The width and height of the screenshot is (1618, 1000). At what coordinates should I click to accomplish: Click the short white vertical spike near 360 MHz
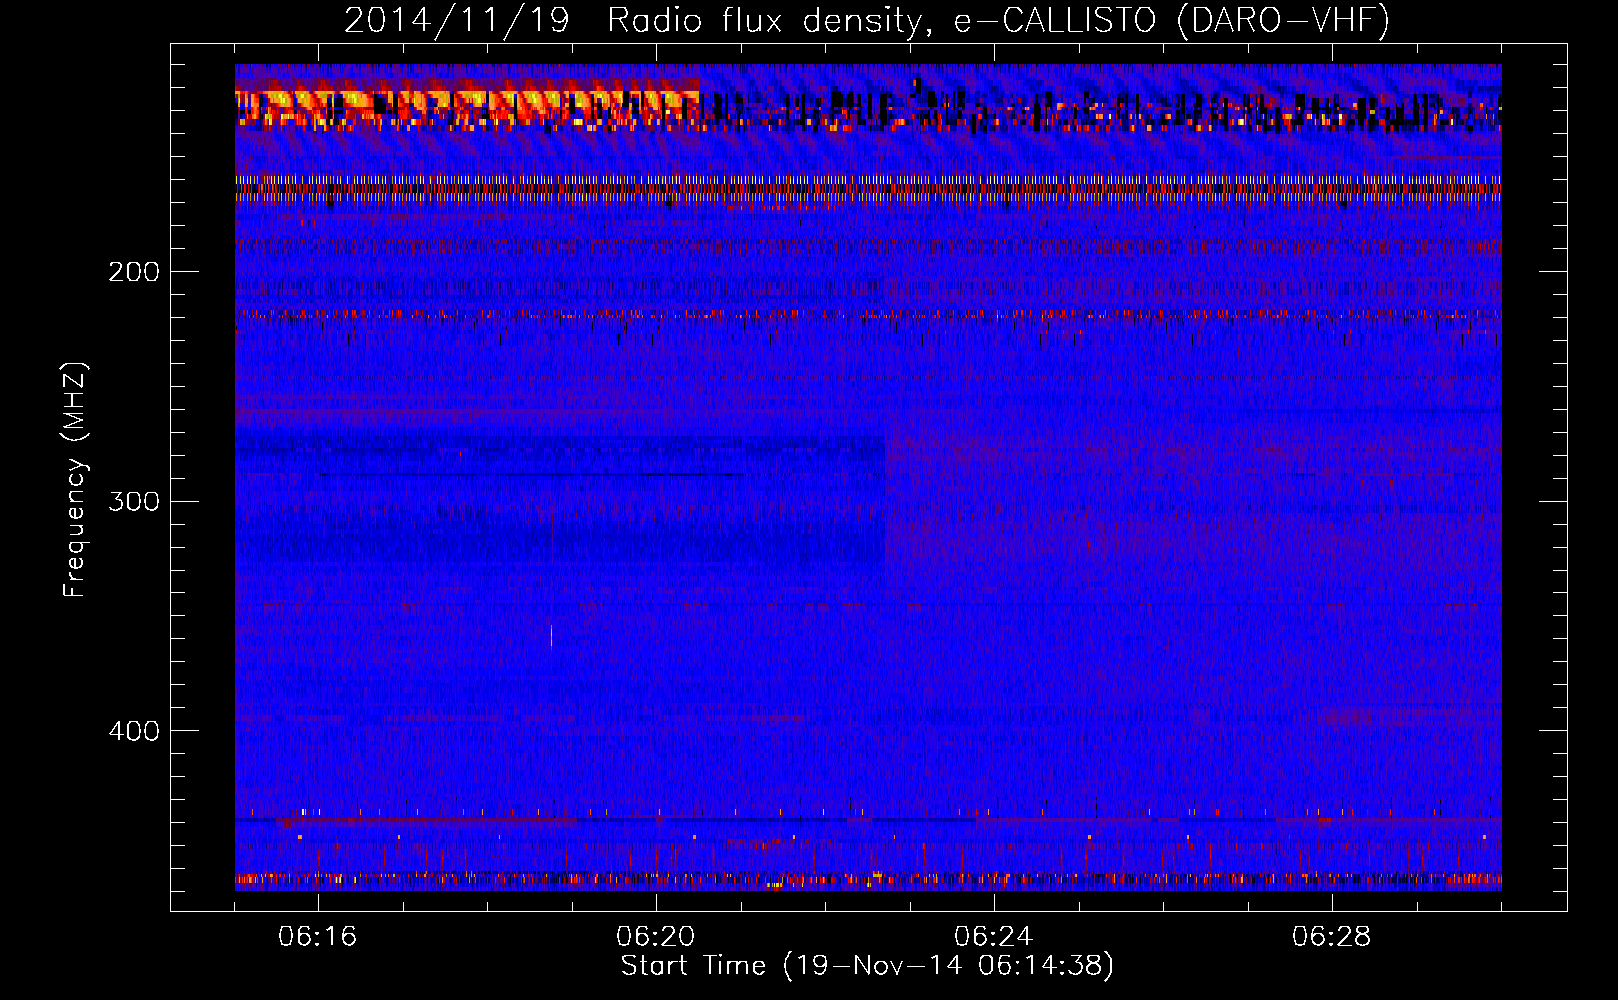tap(551, 636)
